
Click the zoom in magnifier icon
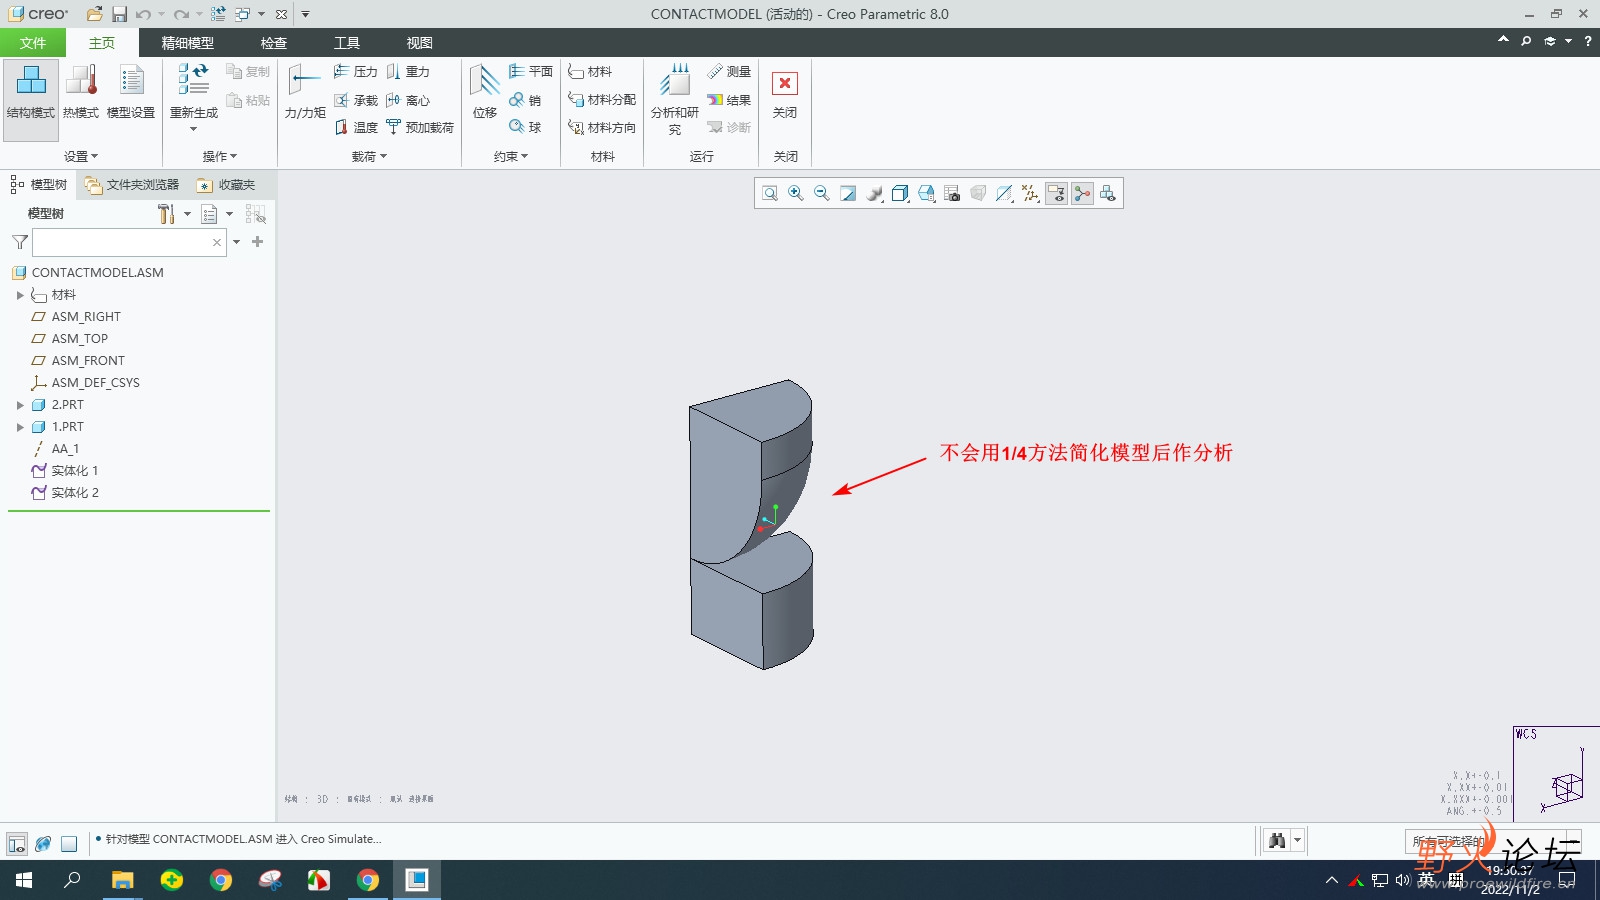796,194
